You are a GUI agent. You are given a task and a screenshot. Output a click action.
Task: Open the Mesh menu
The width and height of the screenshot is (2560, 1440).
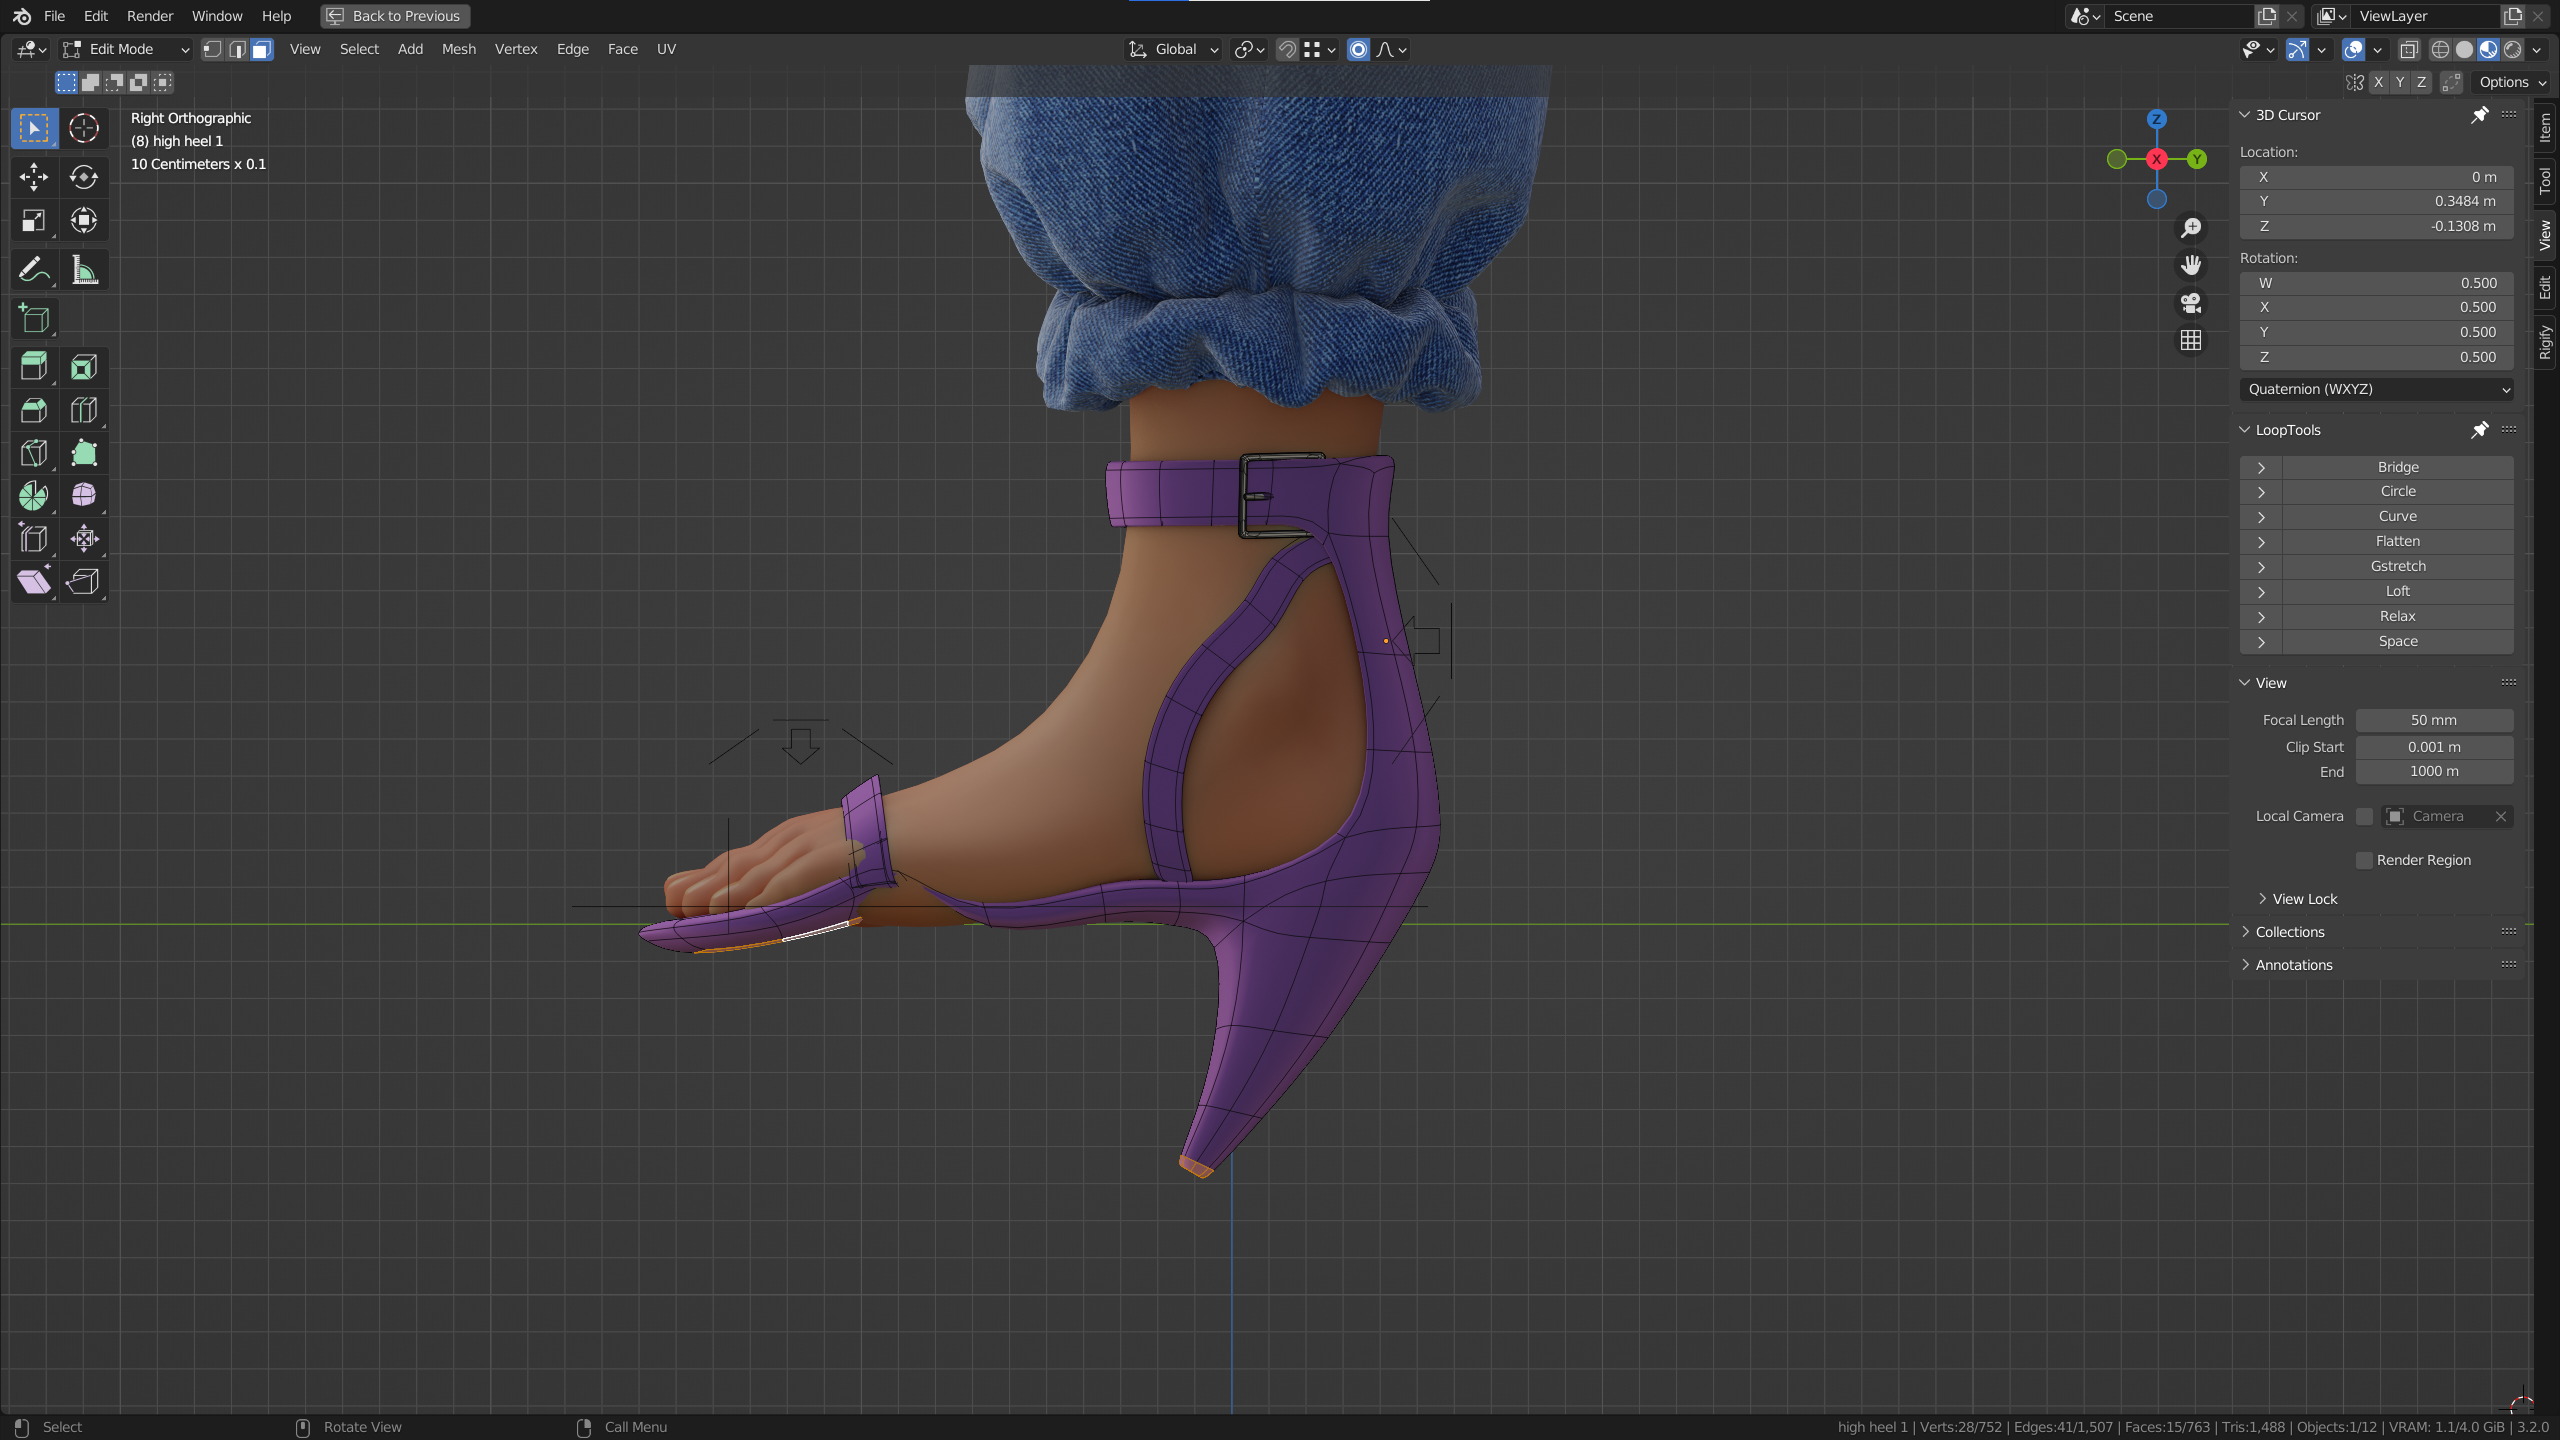459,49
